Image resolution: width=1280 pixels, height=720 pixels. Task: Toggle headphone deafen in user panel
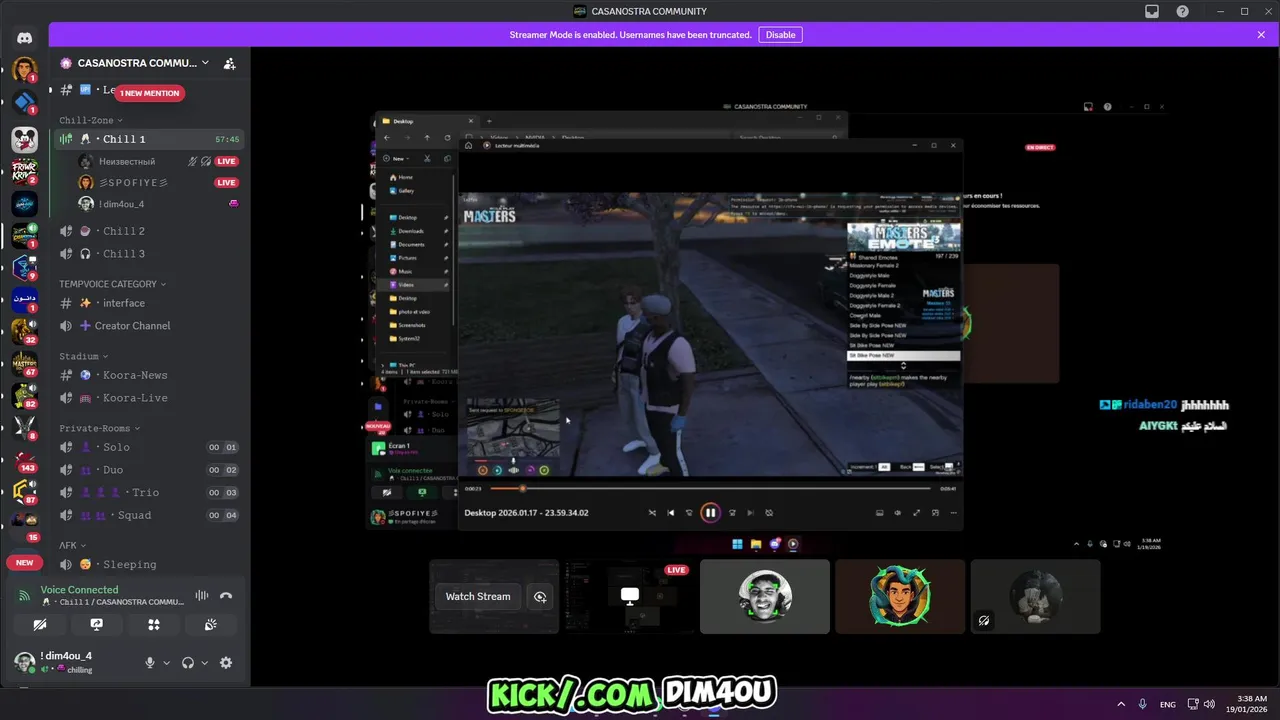(187, 662)
